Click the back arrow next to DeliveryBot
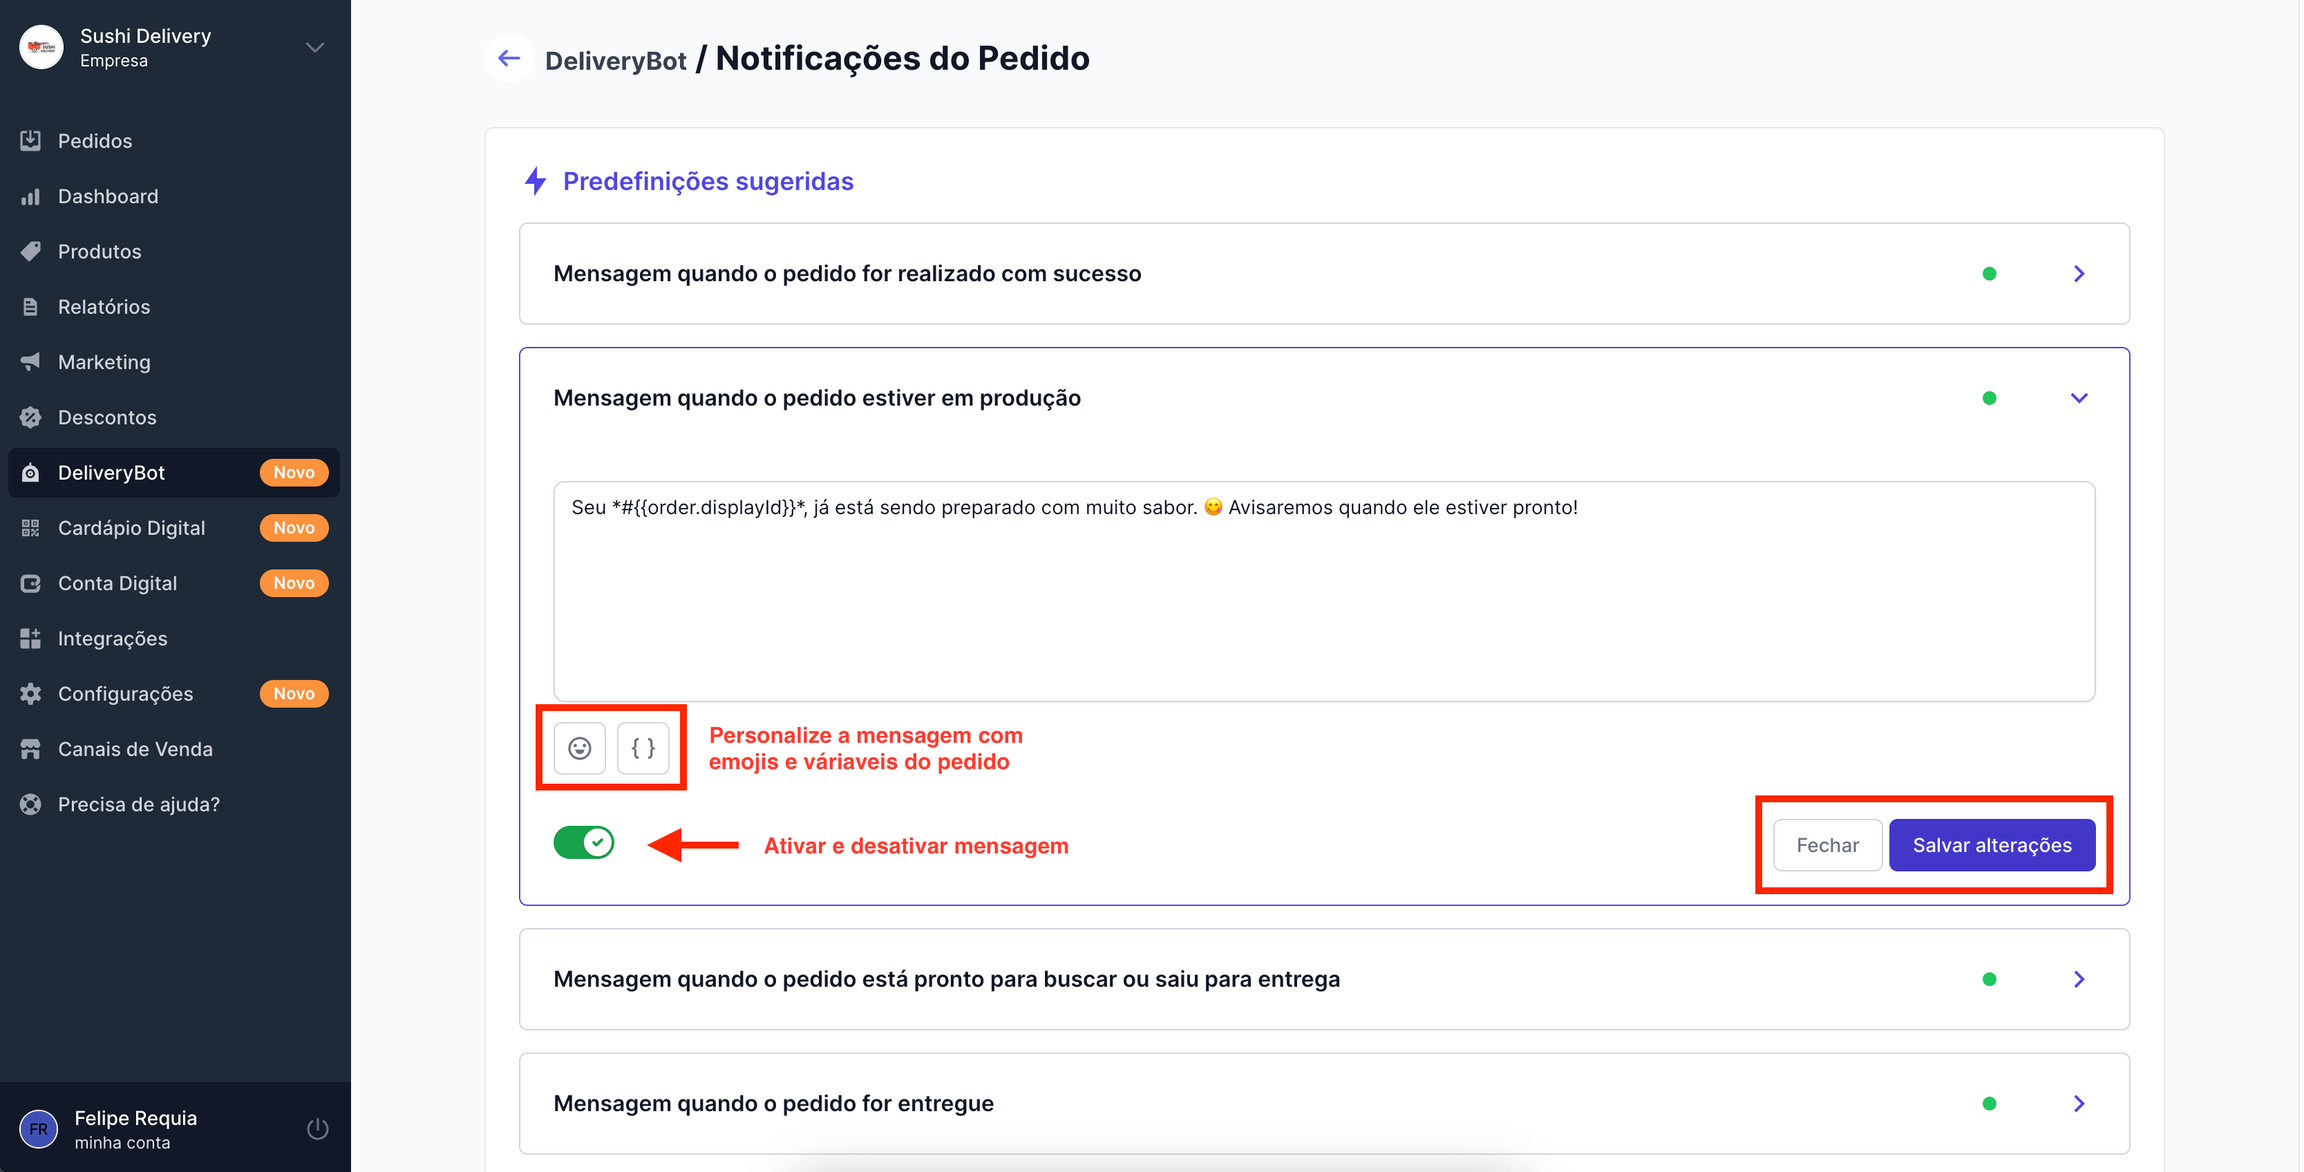Screen dimensions: 2304x1172 tap(509, 58)
